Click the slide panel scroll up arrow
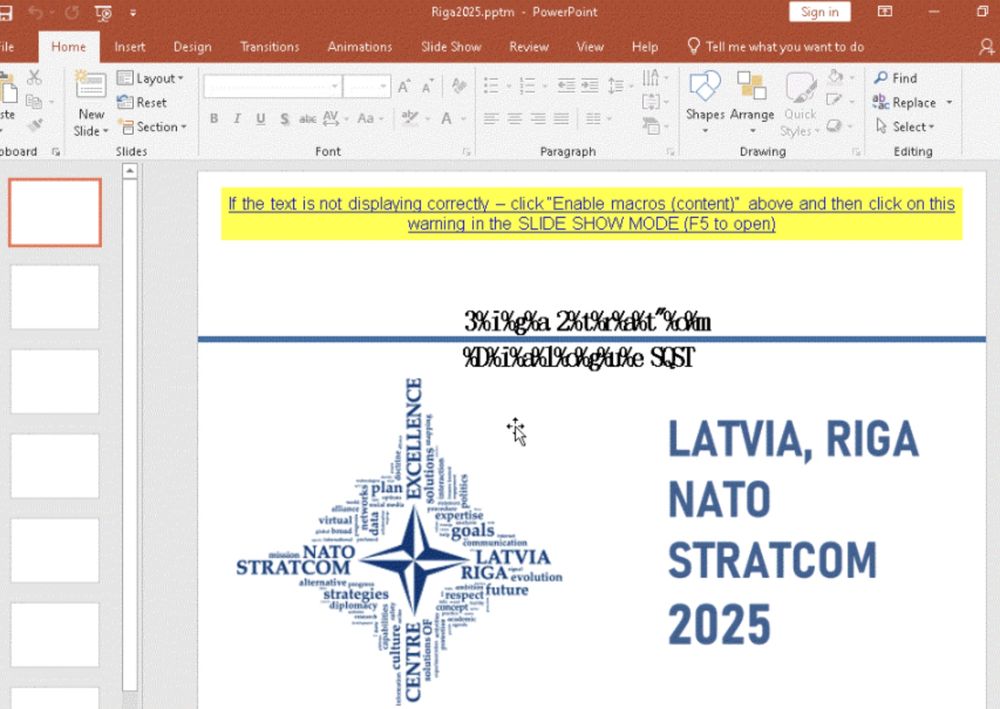This screenshot has height=709, width=1000. tap(129, 171)
